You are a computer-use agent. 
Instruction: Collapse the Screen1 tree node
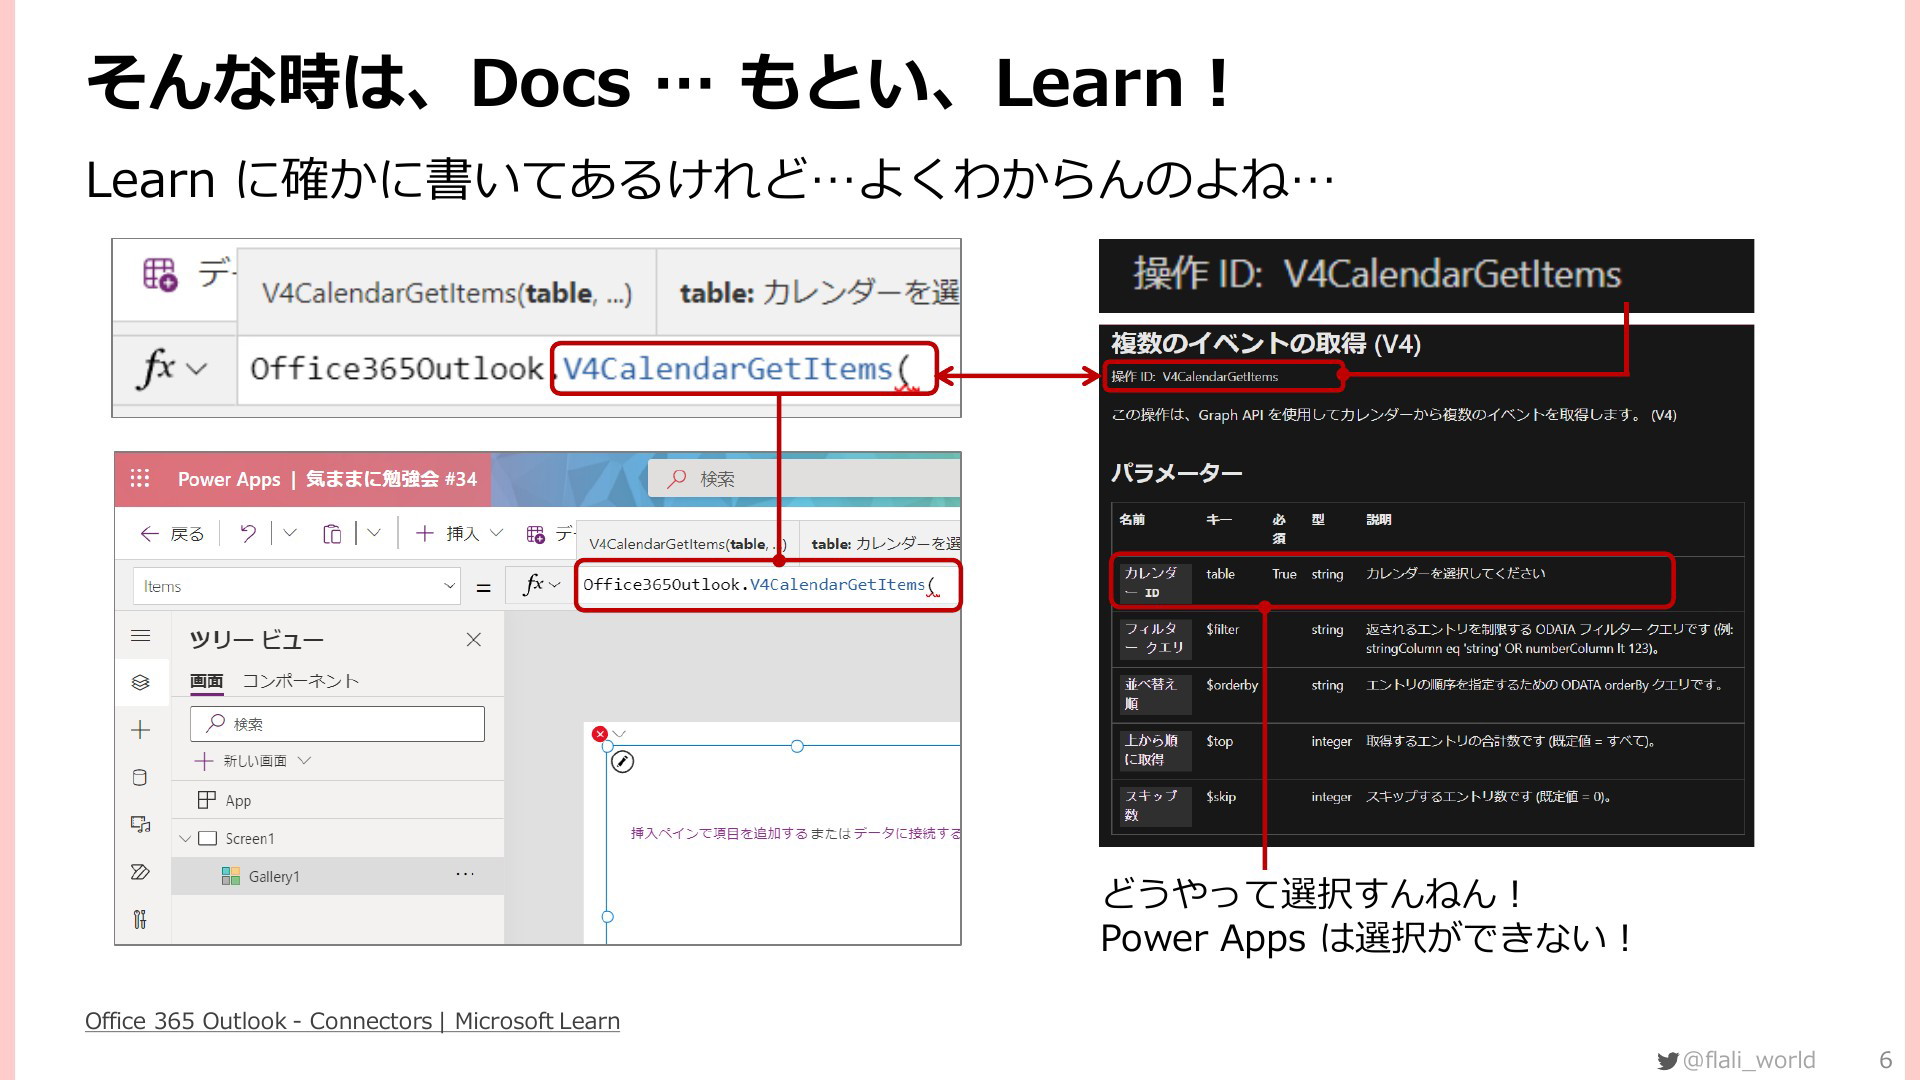coord(185,838)
